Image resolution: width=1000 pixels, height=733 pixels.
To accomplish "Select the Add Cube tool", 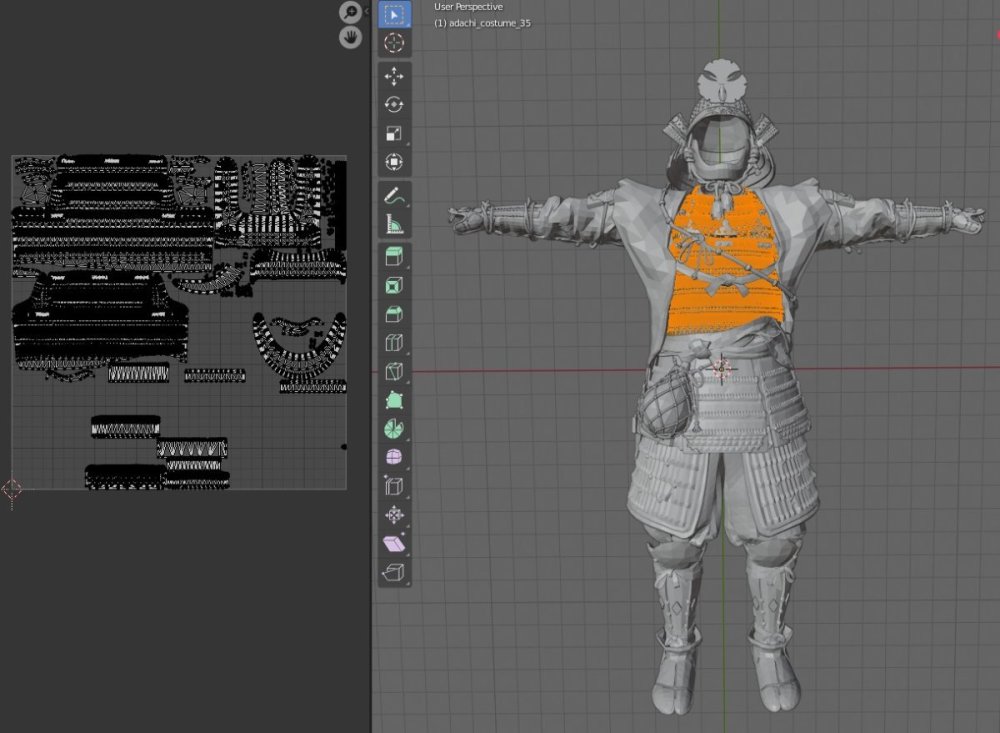I will 394,257.
